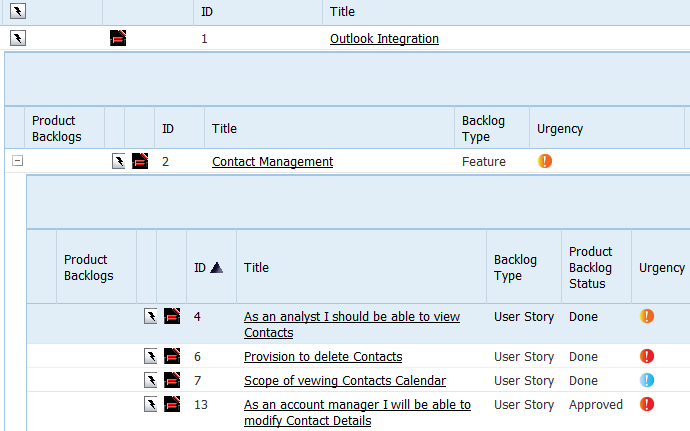Open the Contact Management link
The width and height of the screenshot is (690, 431).
pos(272,162)
